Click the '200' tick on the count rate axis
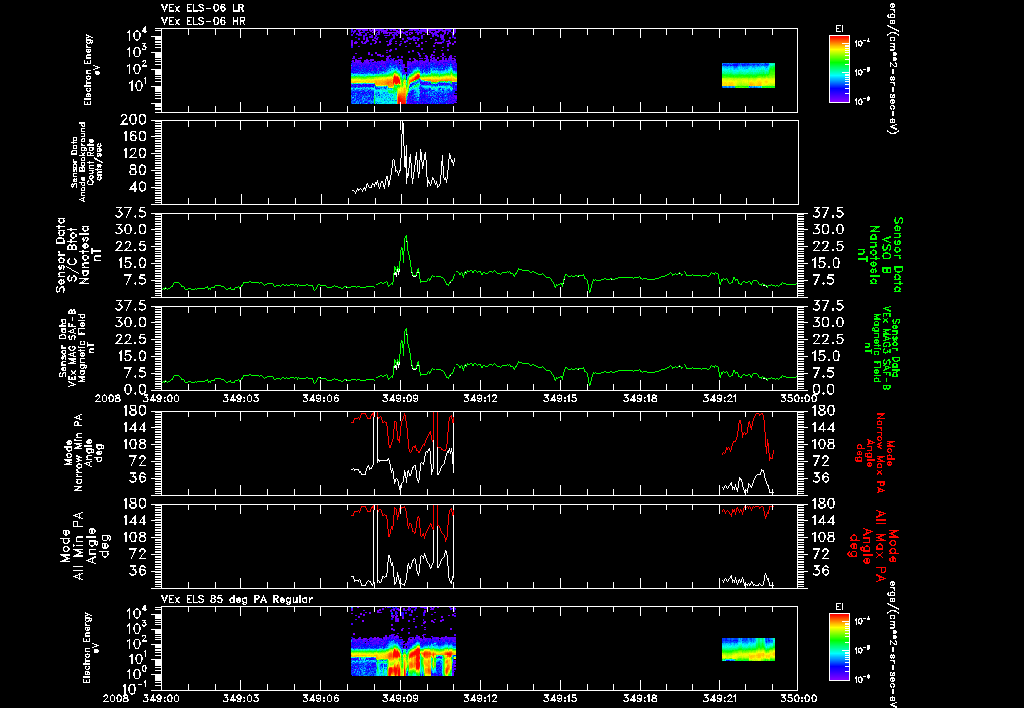Screen dimensions: 1024x708 (135, 120)
